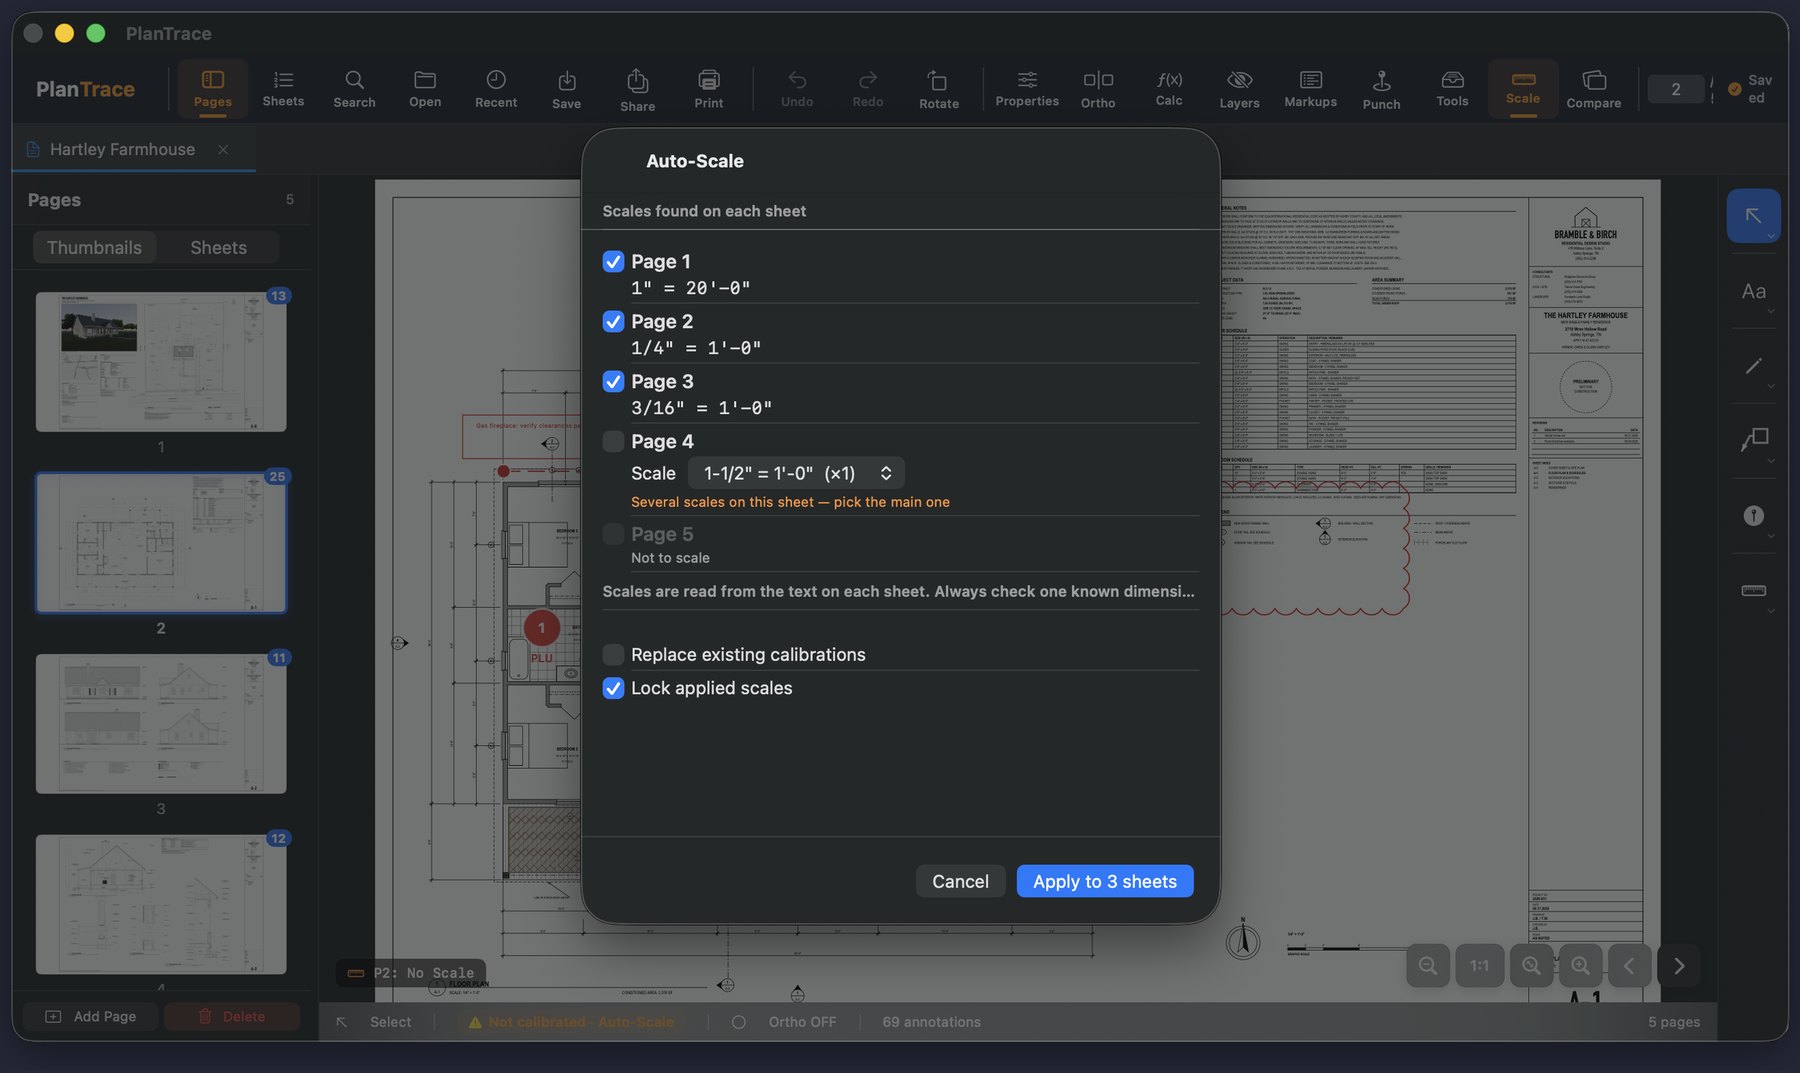Click the Print toolbar icon

coord(709,88)
